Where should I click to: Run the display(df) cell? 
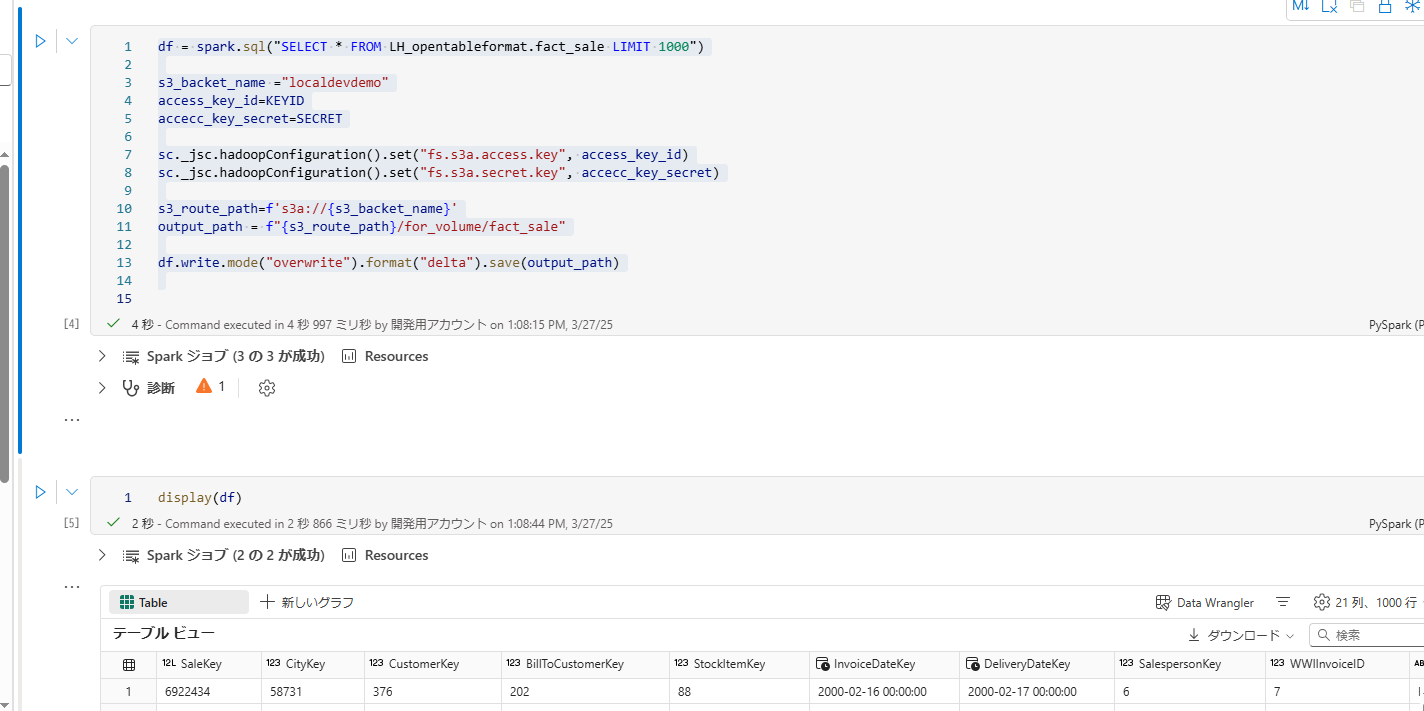[41, 492]
